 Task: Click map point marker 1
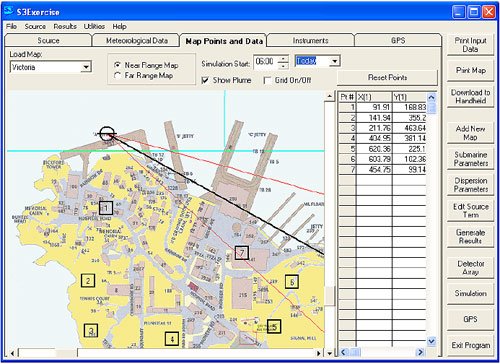pyautogui.click(x=106, y=208)
